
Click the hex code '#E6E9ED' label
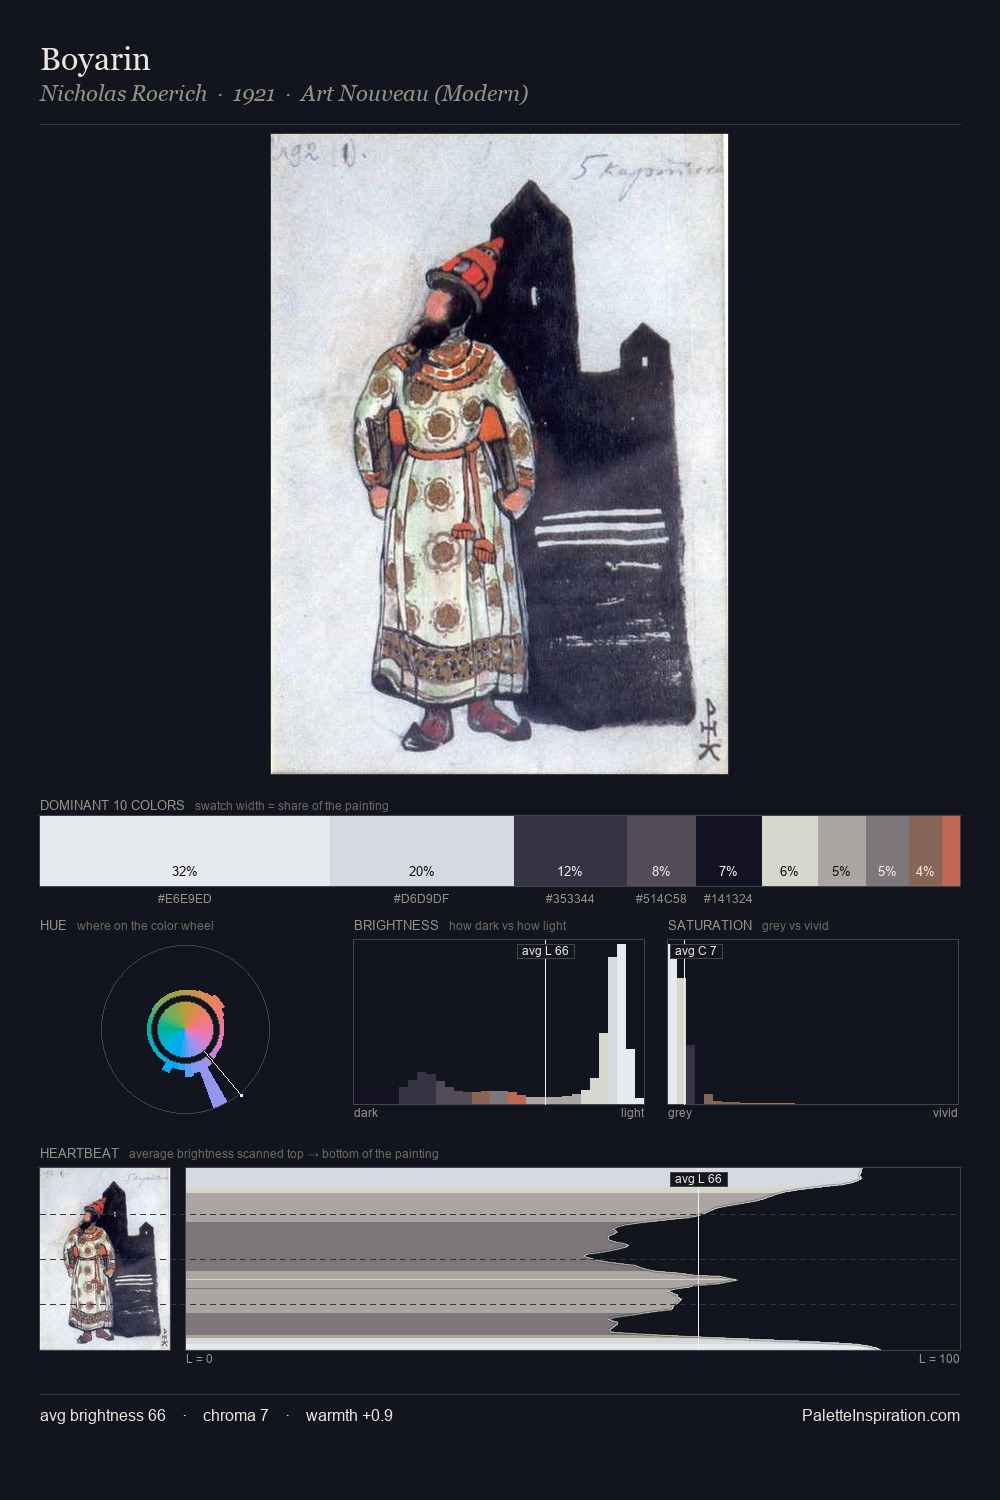185,899
